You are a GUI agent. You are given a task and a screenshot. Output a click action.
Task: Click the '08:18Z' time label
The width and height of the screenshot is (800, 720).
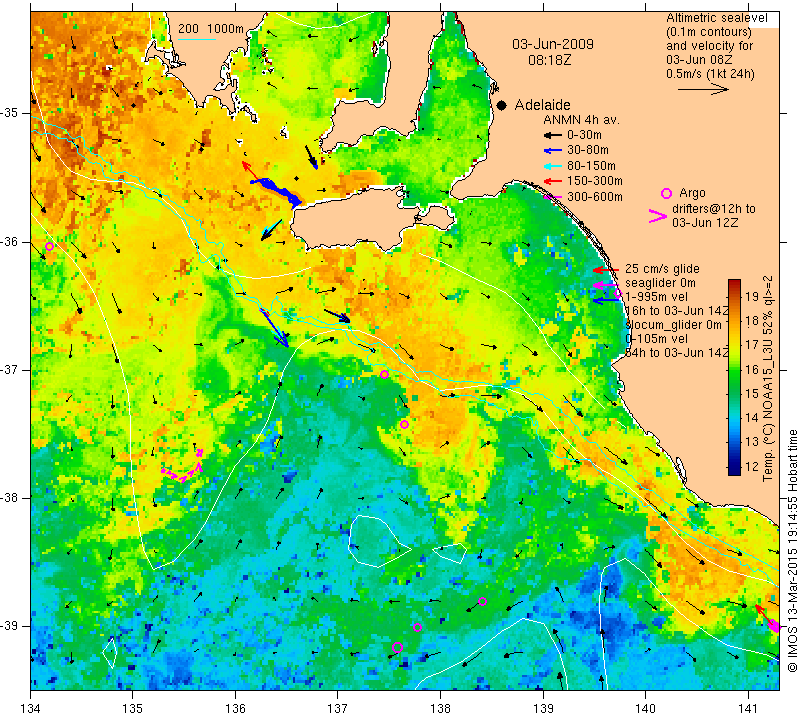549,60
